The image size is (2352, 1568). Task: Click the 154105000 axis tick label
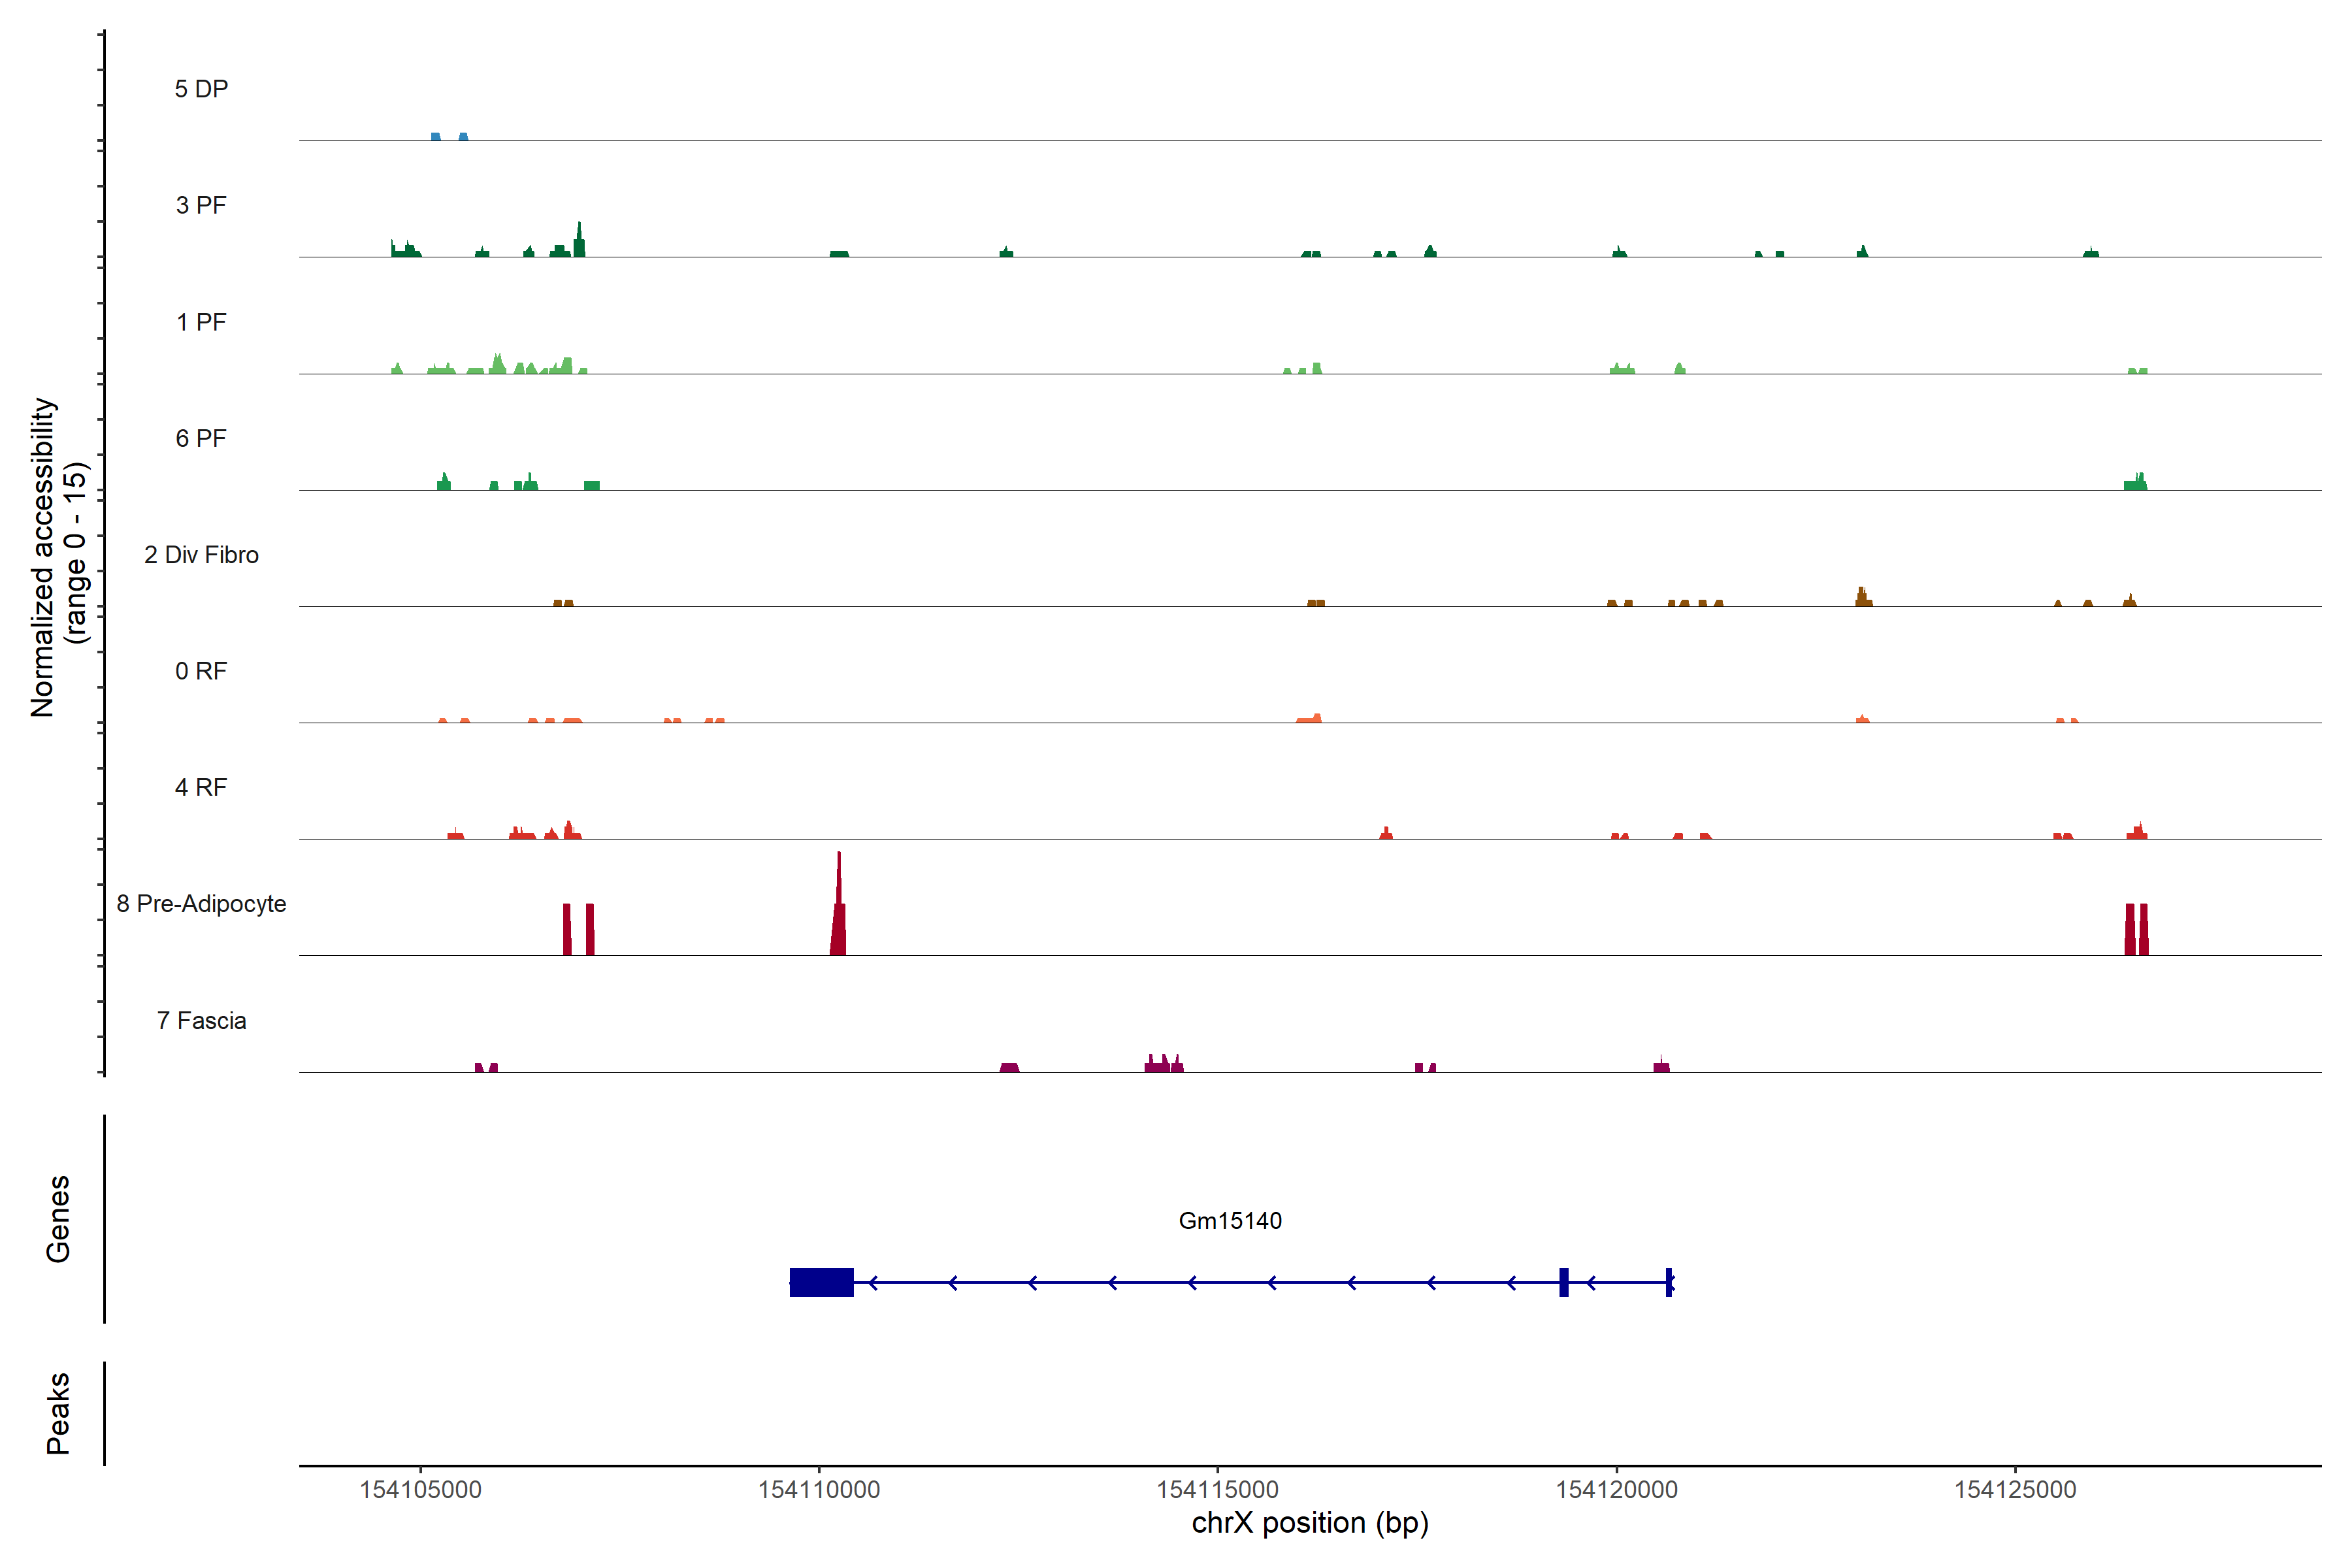tap(420, 1489)
